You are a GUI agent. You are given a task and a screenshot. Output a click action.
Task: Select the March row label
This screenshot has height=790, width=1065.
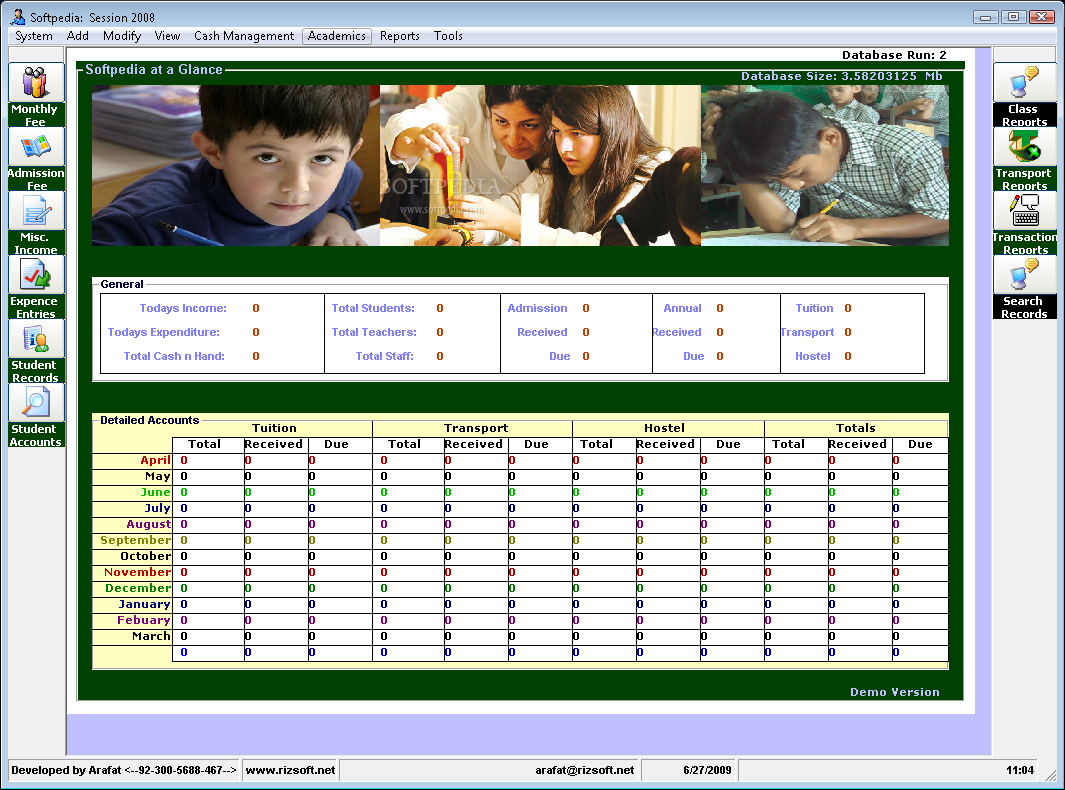151,636
